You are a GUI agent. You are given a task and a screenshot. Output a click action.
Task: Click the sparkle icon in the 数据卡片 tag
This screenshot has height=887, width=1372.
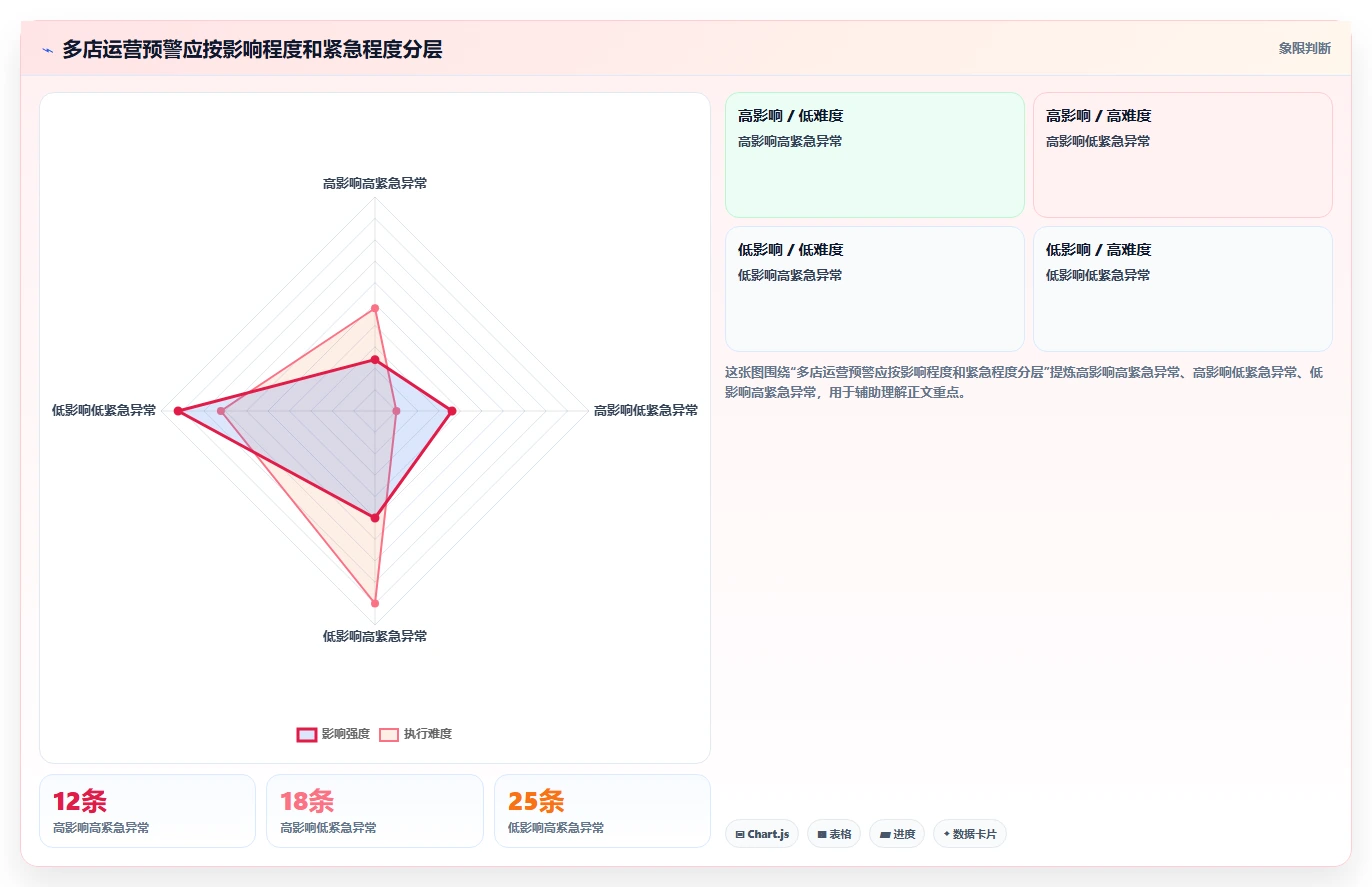tap(946, 834)
